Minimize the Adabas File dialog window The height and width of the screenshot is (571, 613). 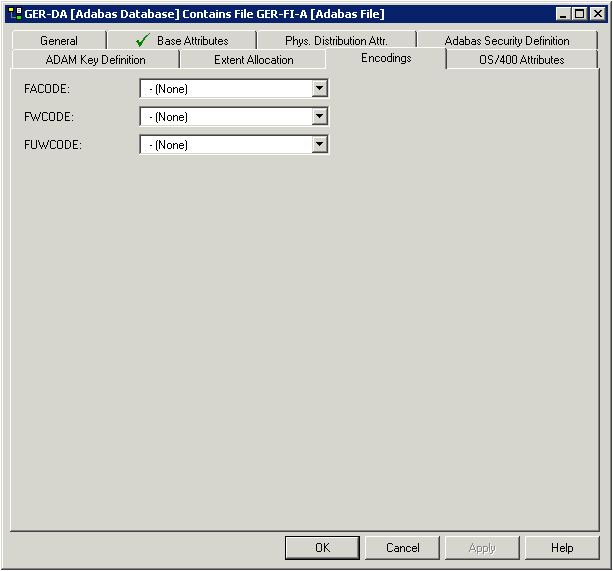pos(563,14)
